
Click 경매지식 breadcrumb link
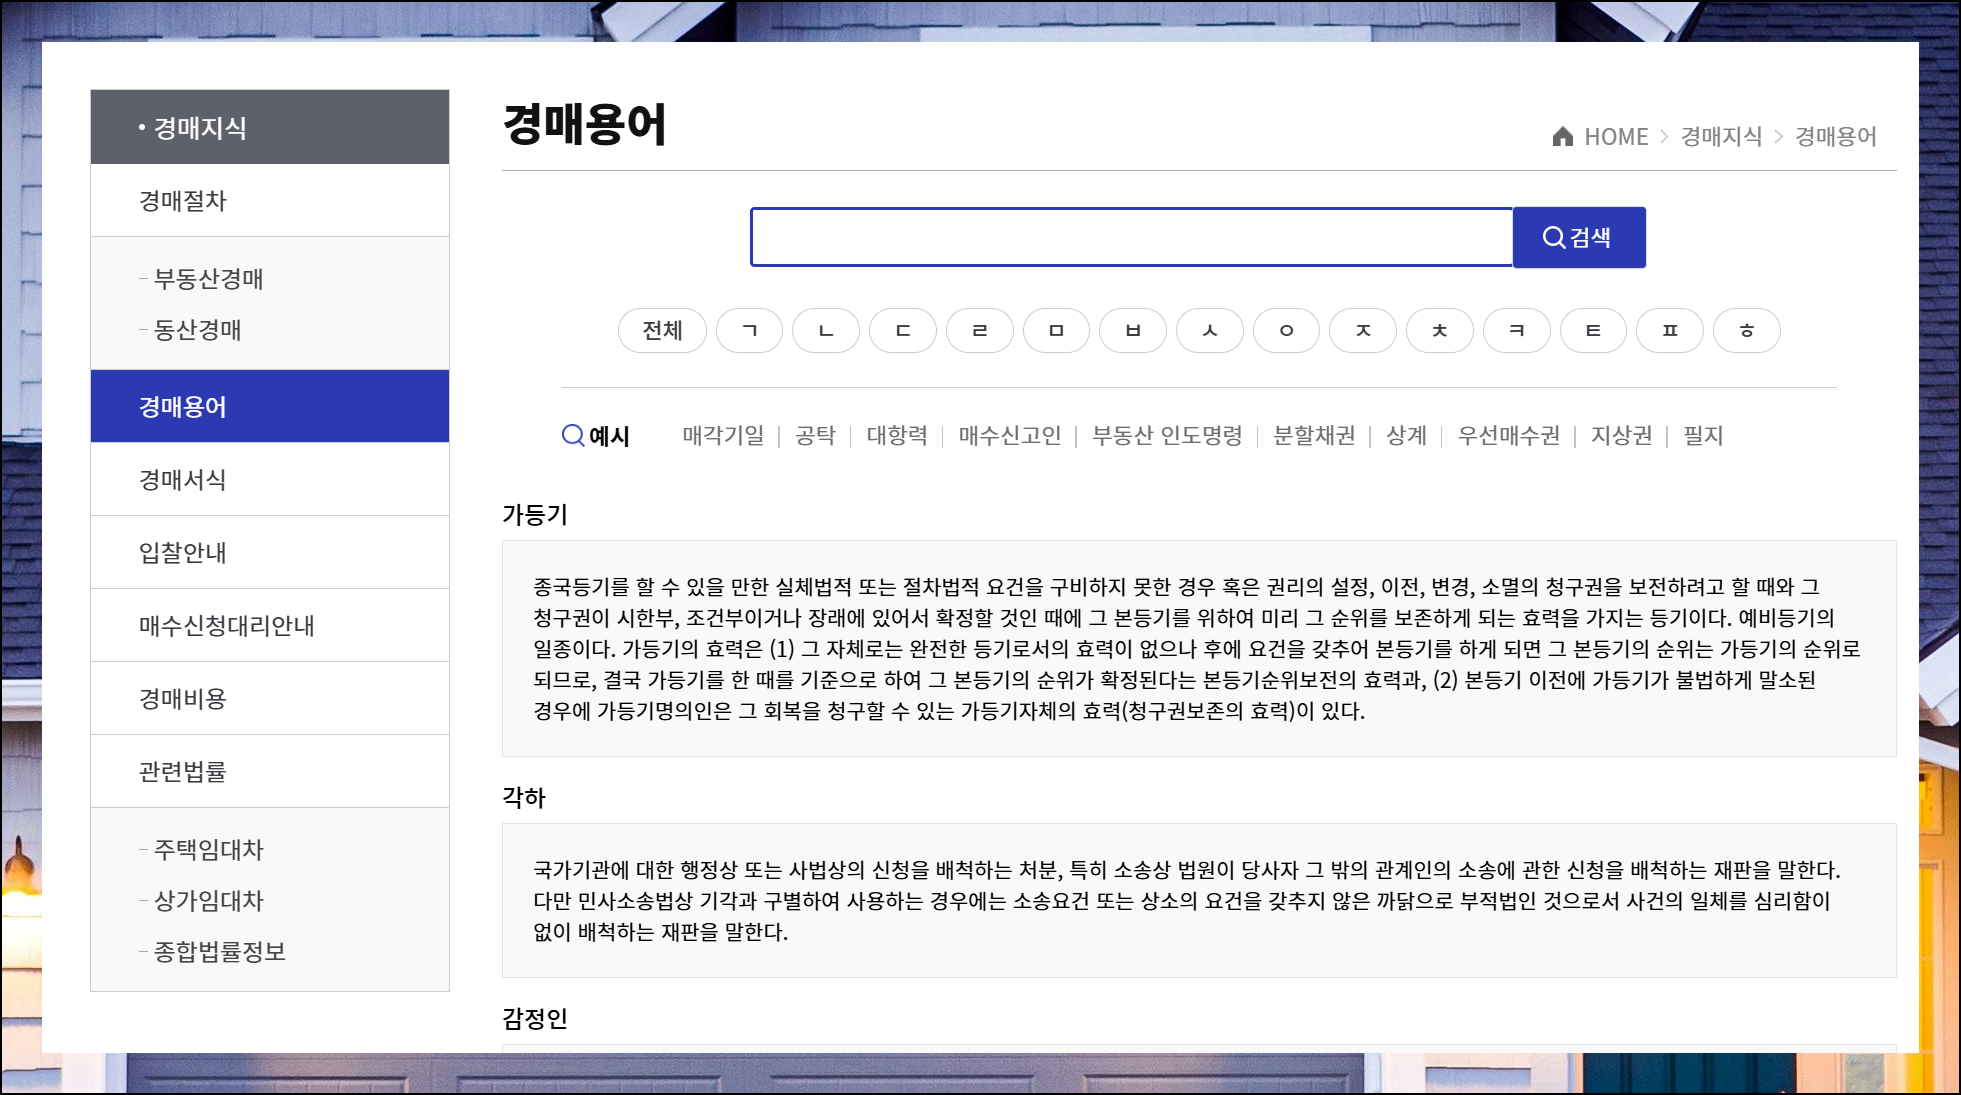click(1721, 137)
